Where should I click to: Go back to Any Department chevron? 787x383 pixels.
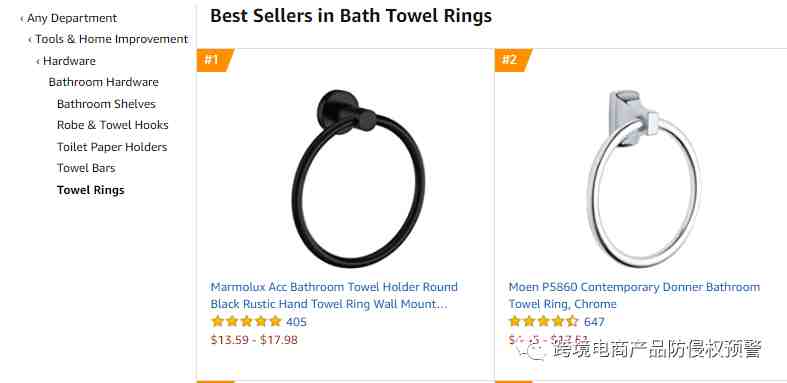(x=22, y=19)
